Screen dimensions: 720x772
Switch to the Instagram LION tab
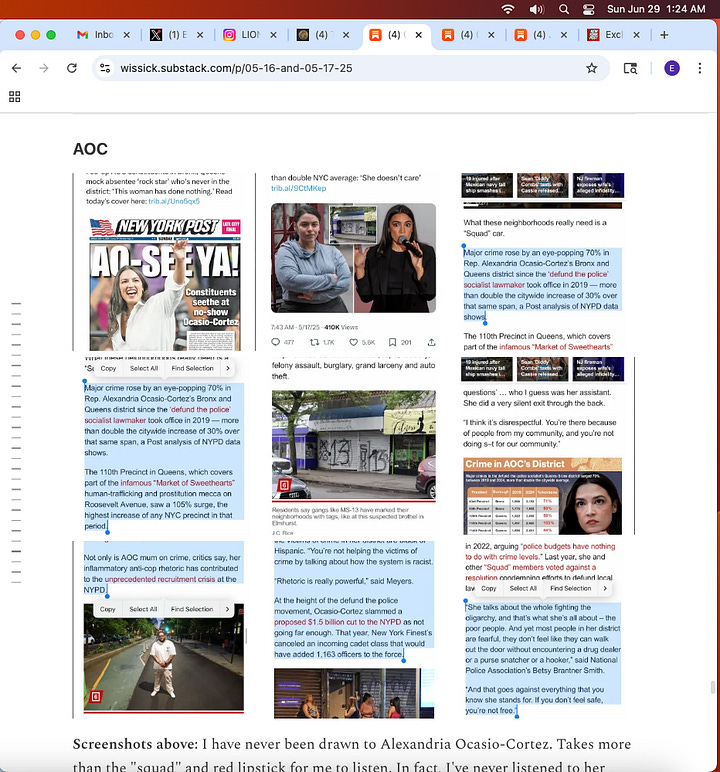click(242, 35)
